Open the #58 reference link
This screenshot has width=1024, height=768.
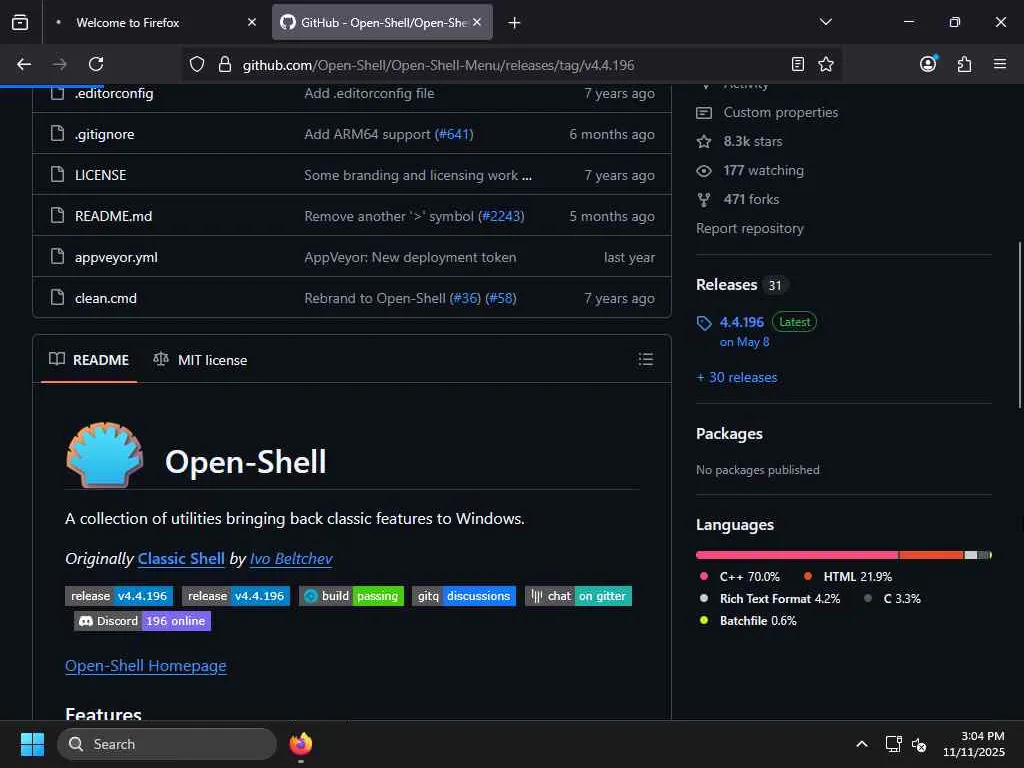[x=501, y=298]
